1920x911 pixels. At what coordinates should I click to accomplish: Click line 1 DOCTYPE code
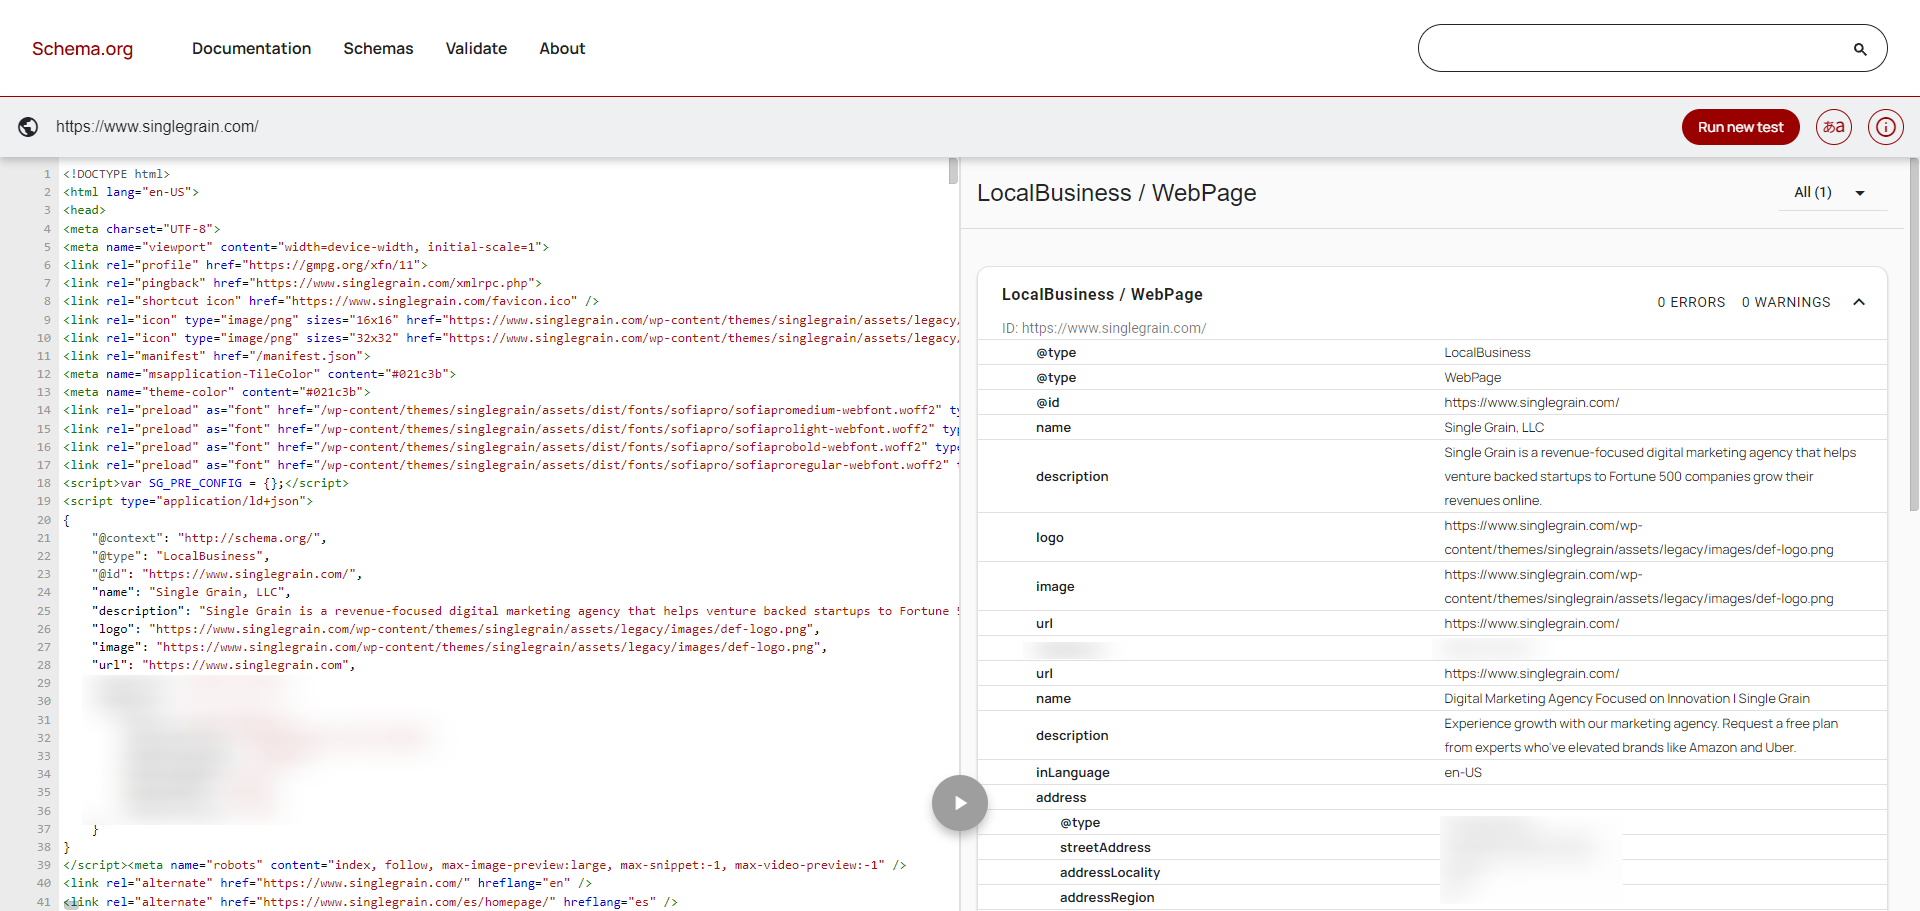coord(117,174)
